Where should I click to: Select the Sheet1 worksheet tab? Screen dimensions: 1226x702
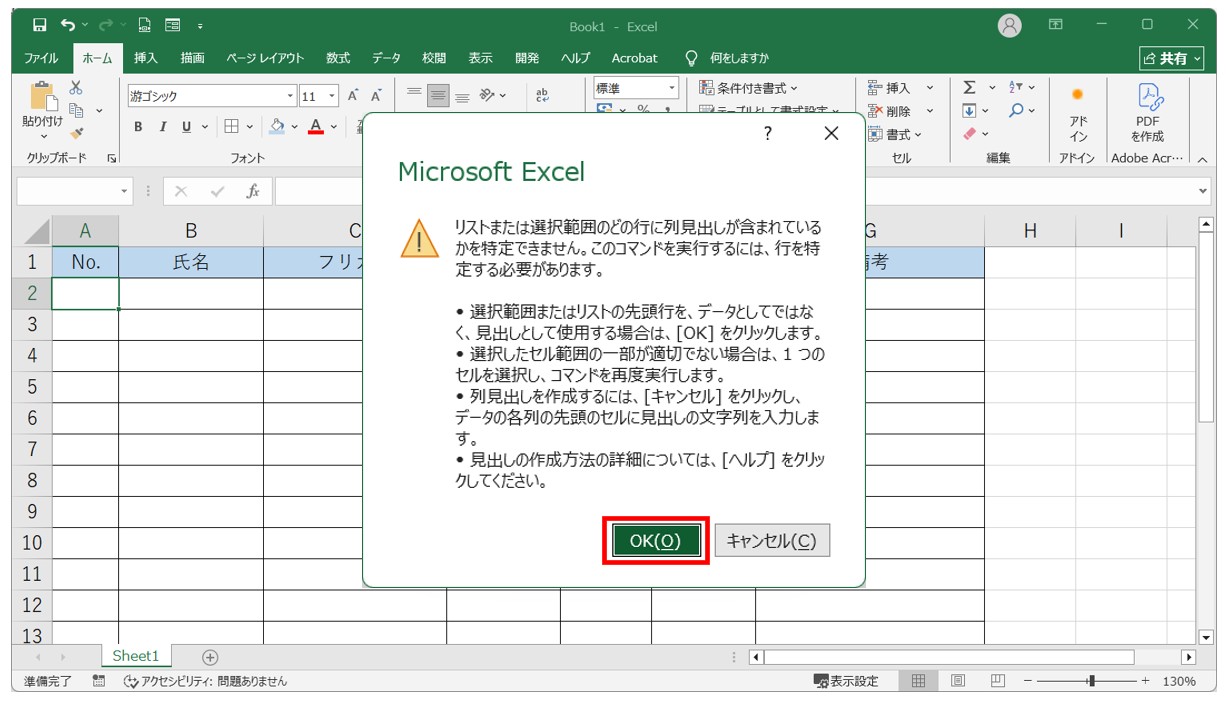click(135, 656)
